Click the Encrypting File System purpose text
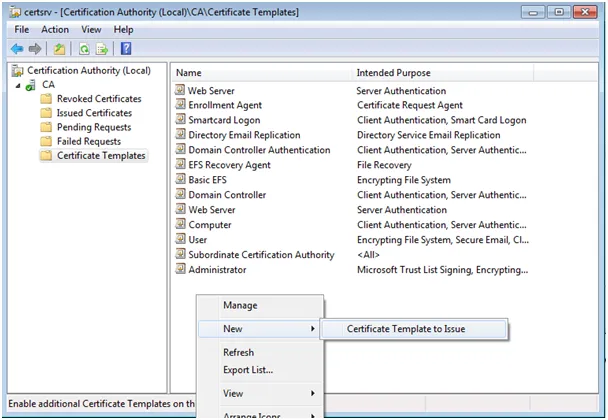Viewport: 608px width, 420px height. click(x=404, y=180)
